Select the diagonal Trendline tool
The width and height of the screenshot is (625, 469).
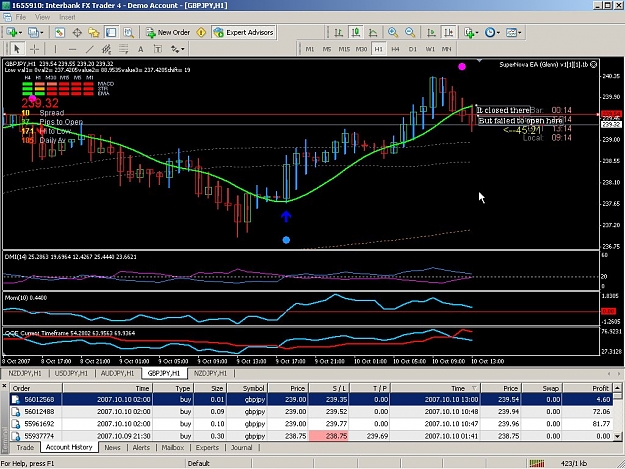click(89, 49)
